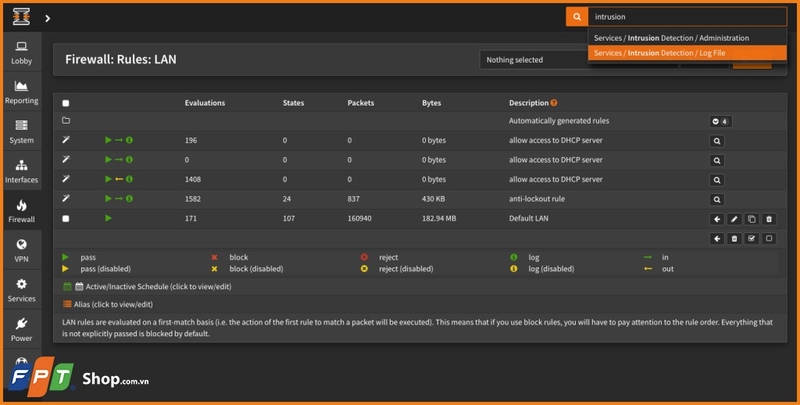
Task: Click the Alias view/edit link
Action: point(113,304)
